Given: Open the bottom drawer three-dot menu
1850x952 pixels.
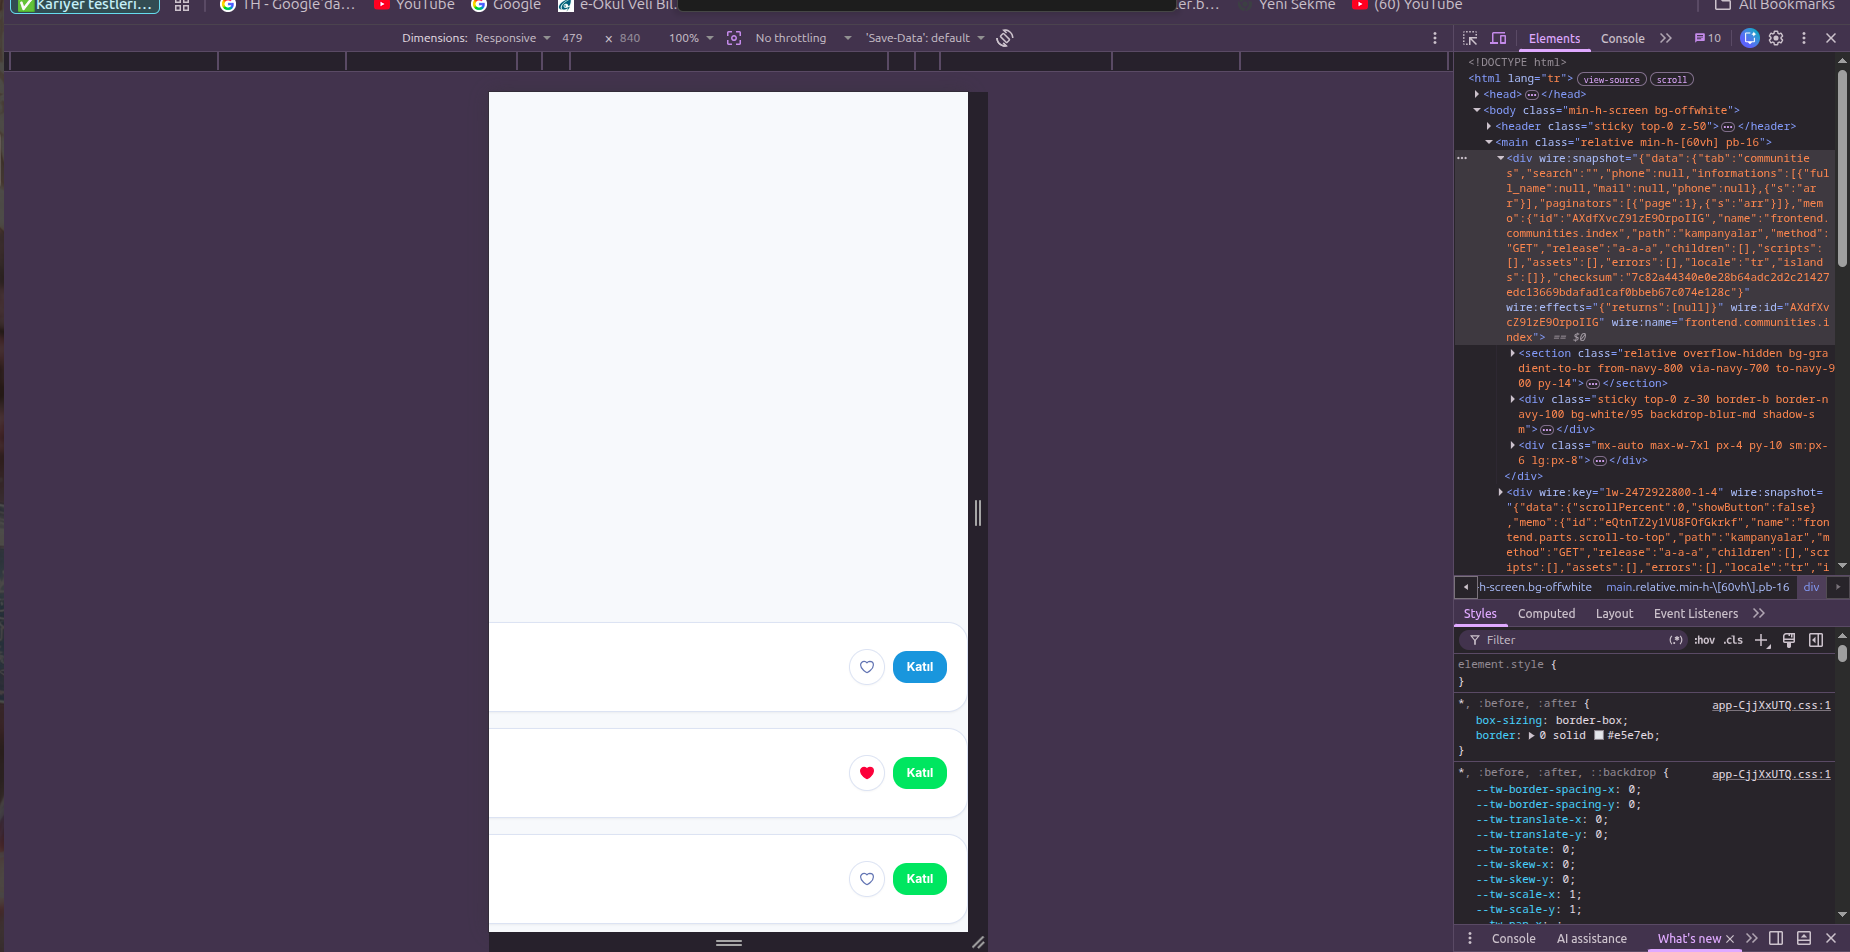Looking at the screenshot, I should point(1470,938).
